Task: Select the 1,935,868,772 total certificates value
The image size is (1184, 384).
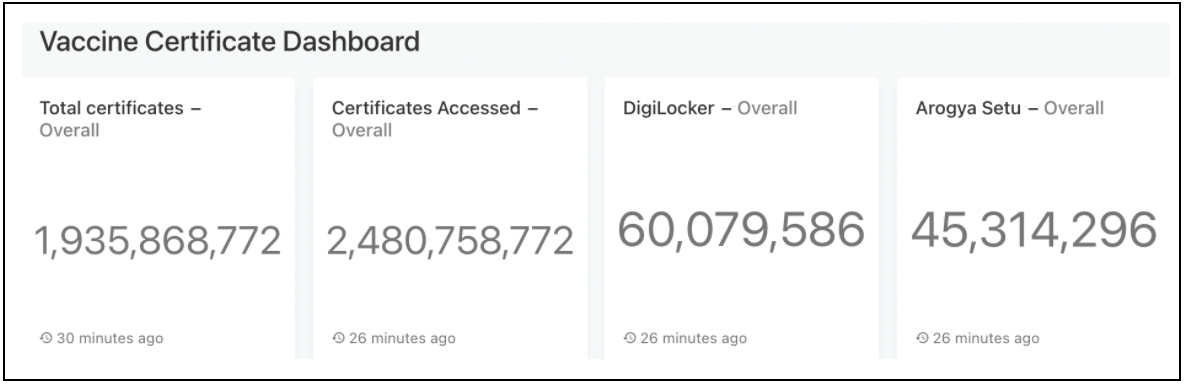Action: (158, 241)
